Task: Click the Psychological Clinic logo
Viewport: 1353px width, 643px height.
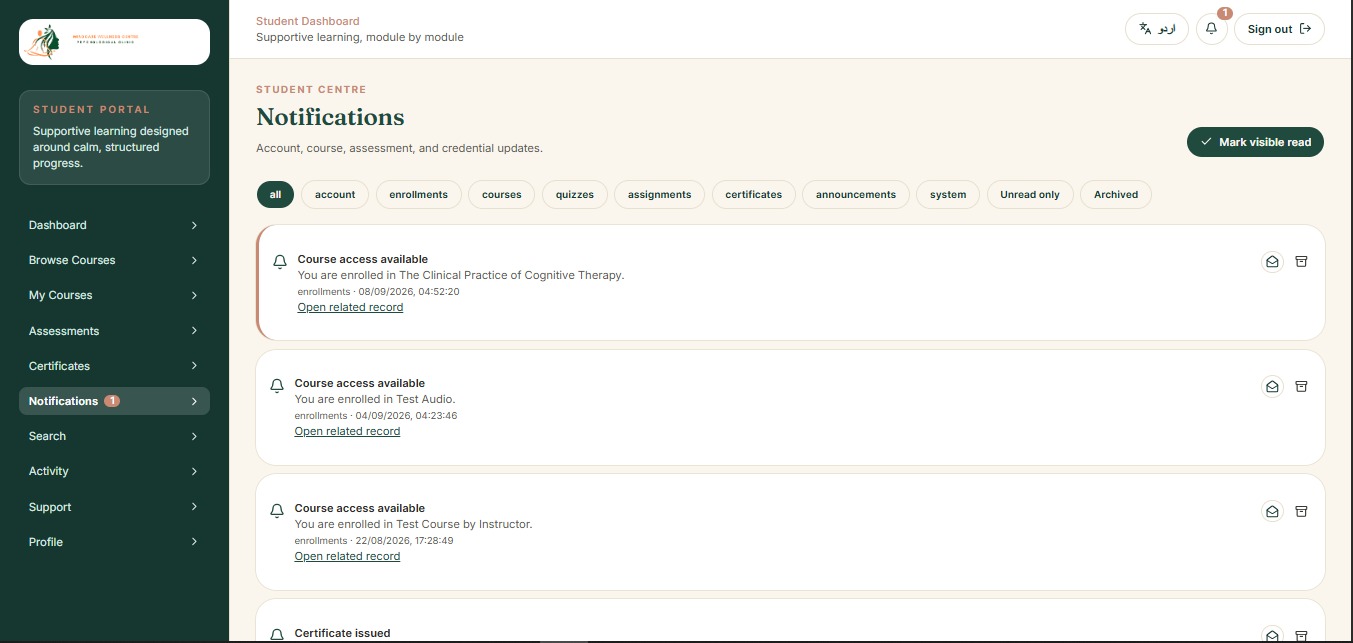Action: (114, 42)
